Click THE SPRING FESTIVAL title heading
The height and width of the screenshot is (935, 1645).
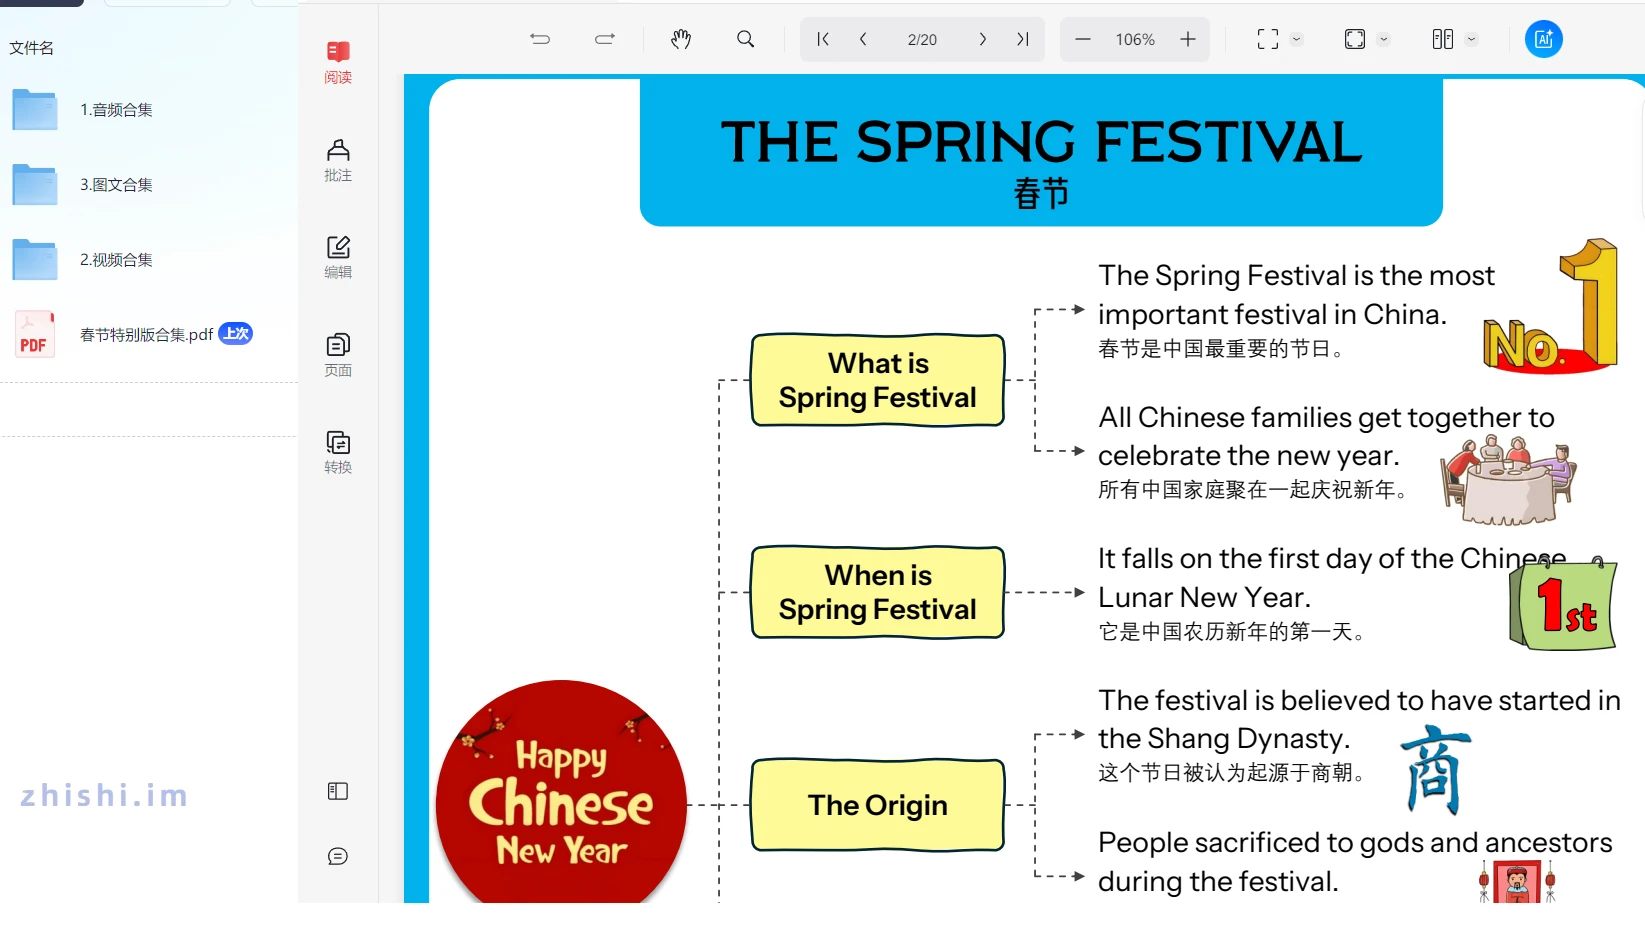click(1041, 142)
